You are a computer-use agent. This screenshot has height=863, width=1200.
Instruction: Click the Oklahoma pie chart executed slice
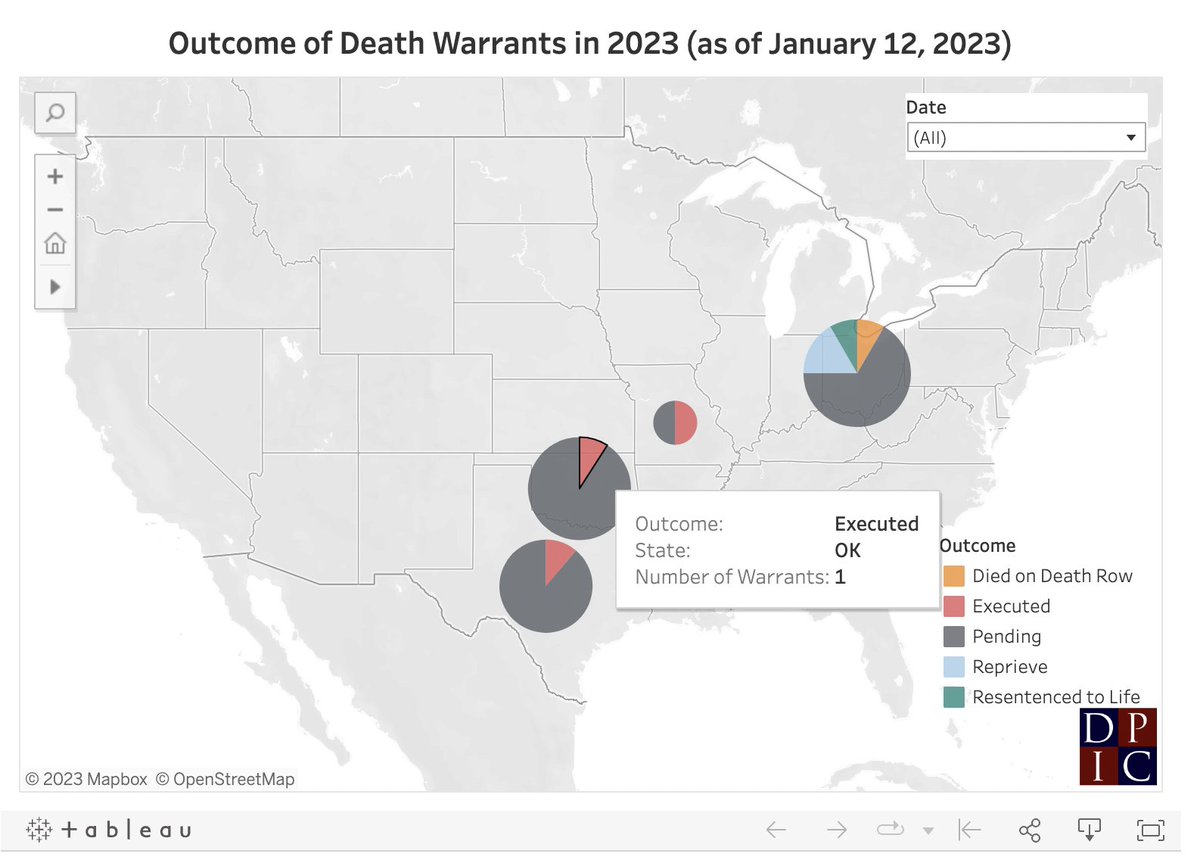(590, 458)
